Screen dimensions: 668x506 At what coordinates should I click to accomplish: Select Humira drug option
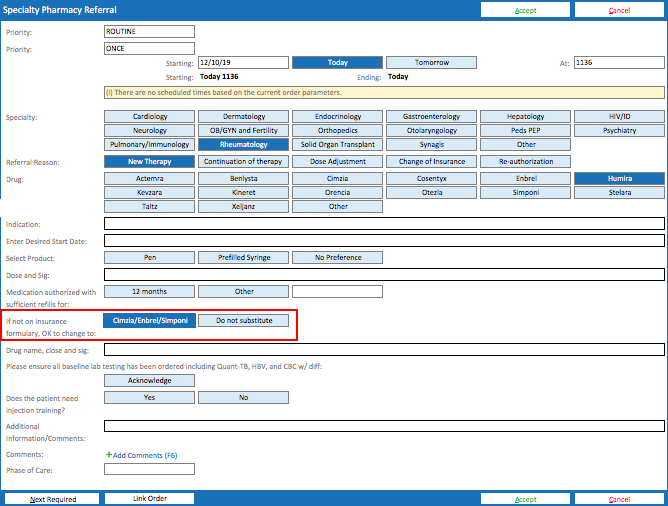coord(619,178)
